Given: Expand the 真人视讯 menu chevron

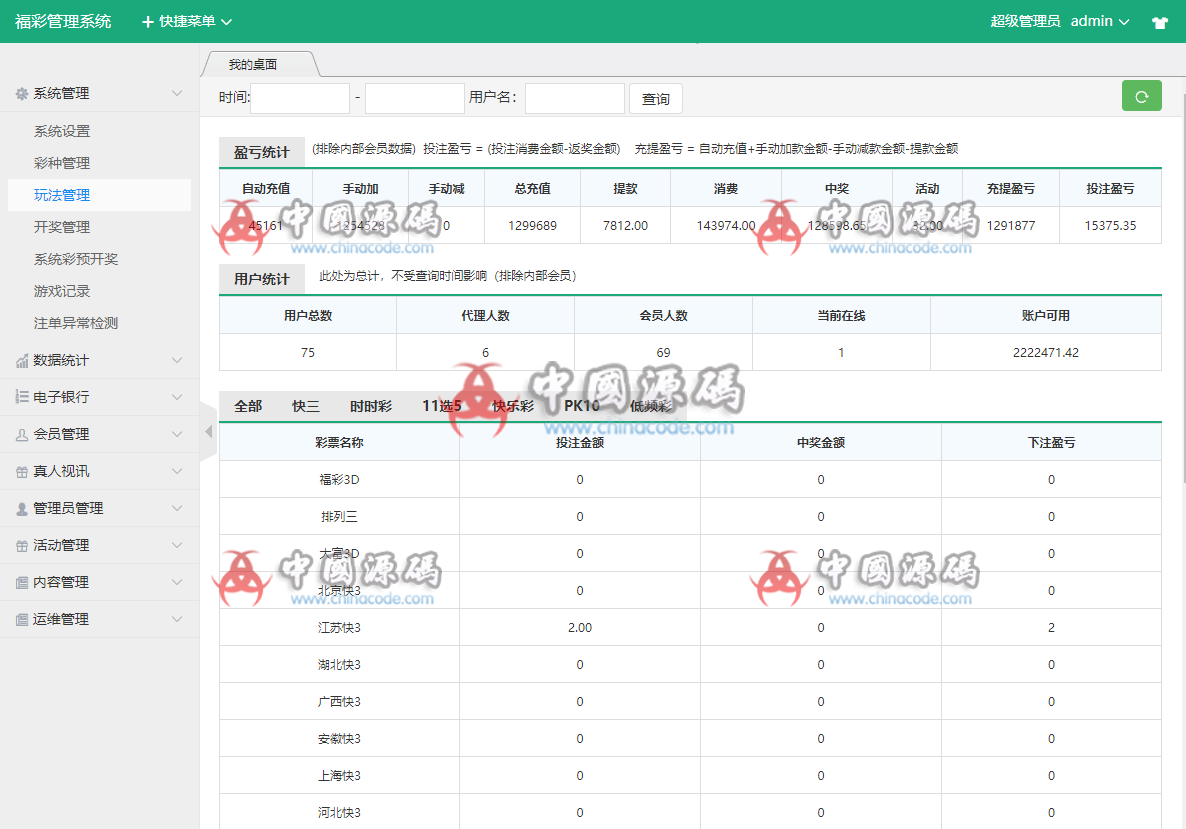Looking at the screenshot, I should click(x=177, y=471).
